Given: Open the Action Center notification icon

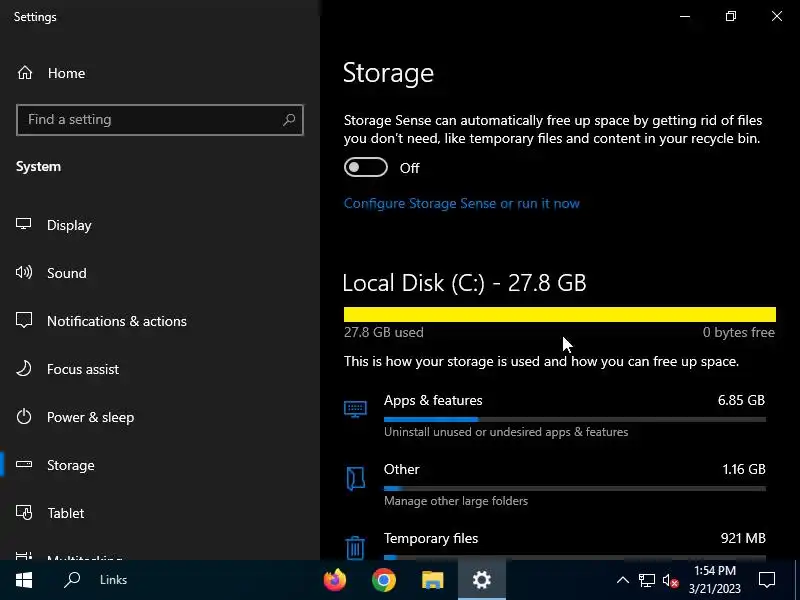Looking at the screenshot, I should coord(767,580).
